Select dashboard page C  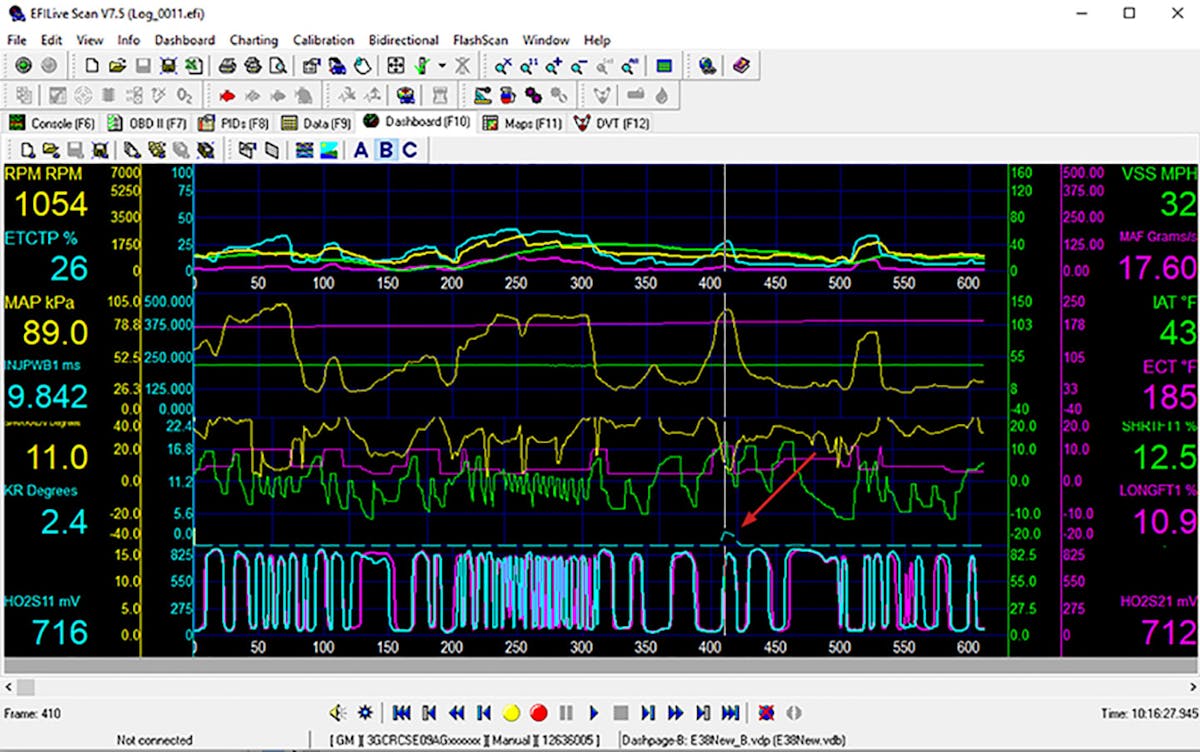pos(409,150)
